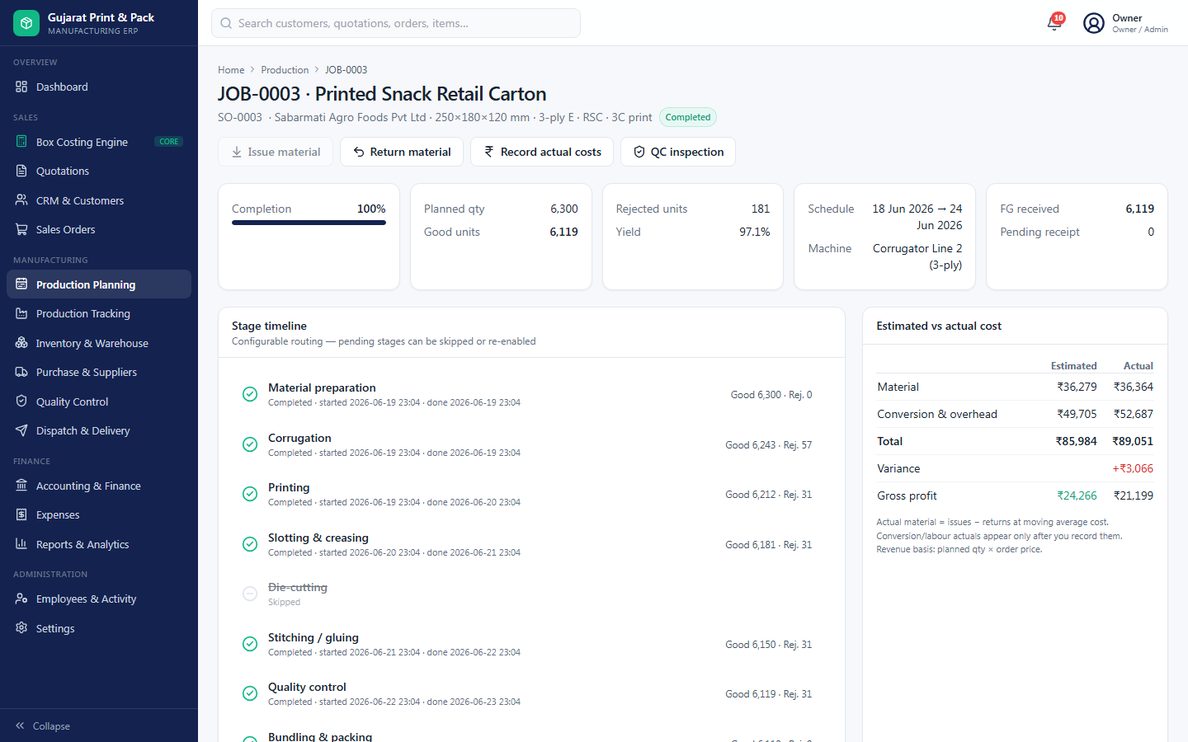Screen dimensions: 1188x742
Task: Click the Completed status badge
Action: pyautogui.click(x=688, y=117)
